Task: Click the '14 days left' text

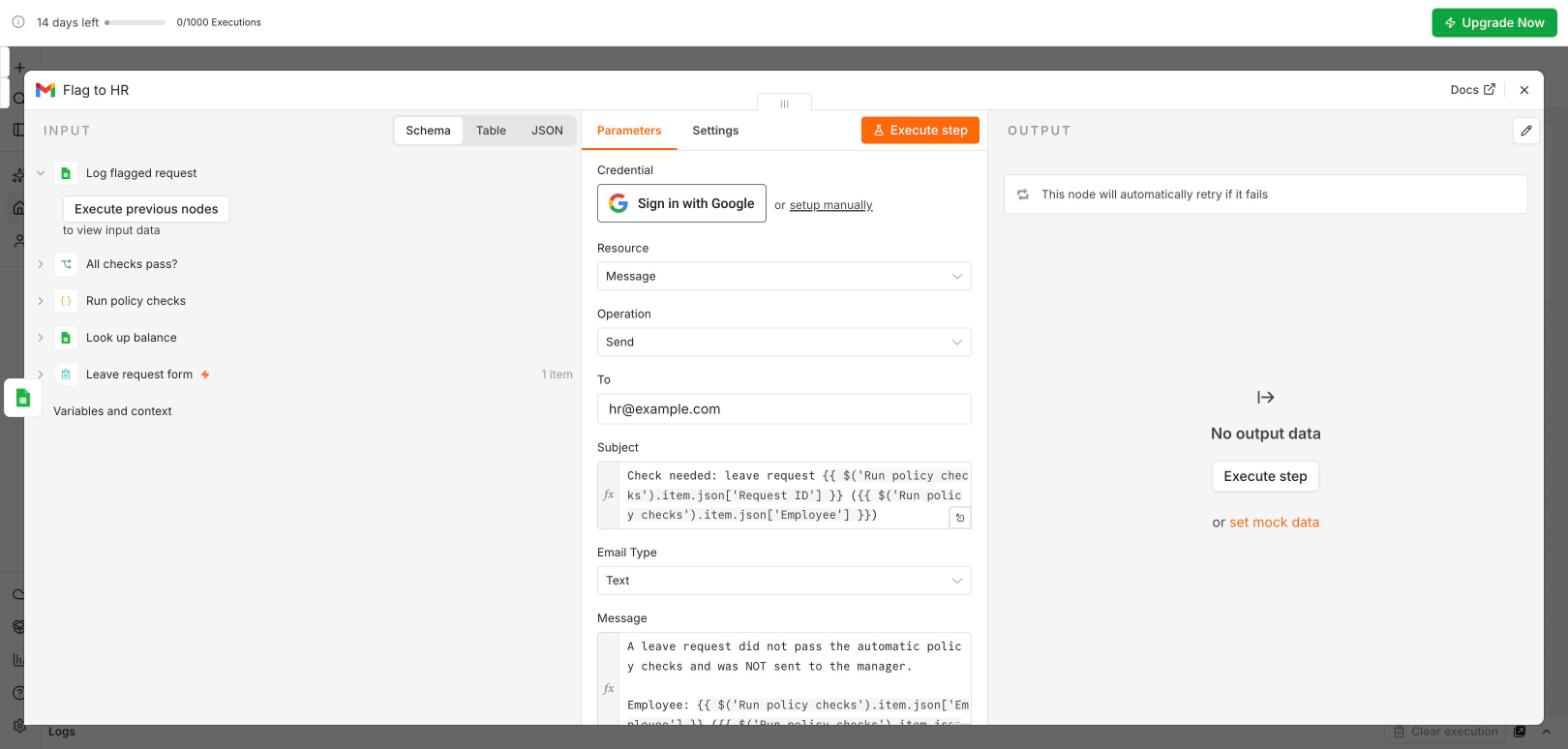Action: point(68,22)
